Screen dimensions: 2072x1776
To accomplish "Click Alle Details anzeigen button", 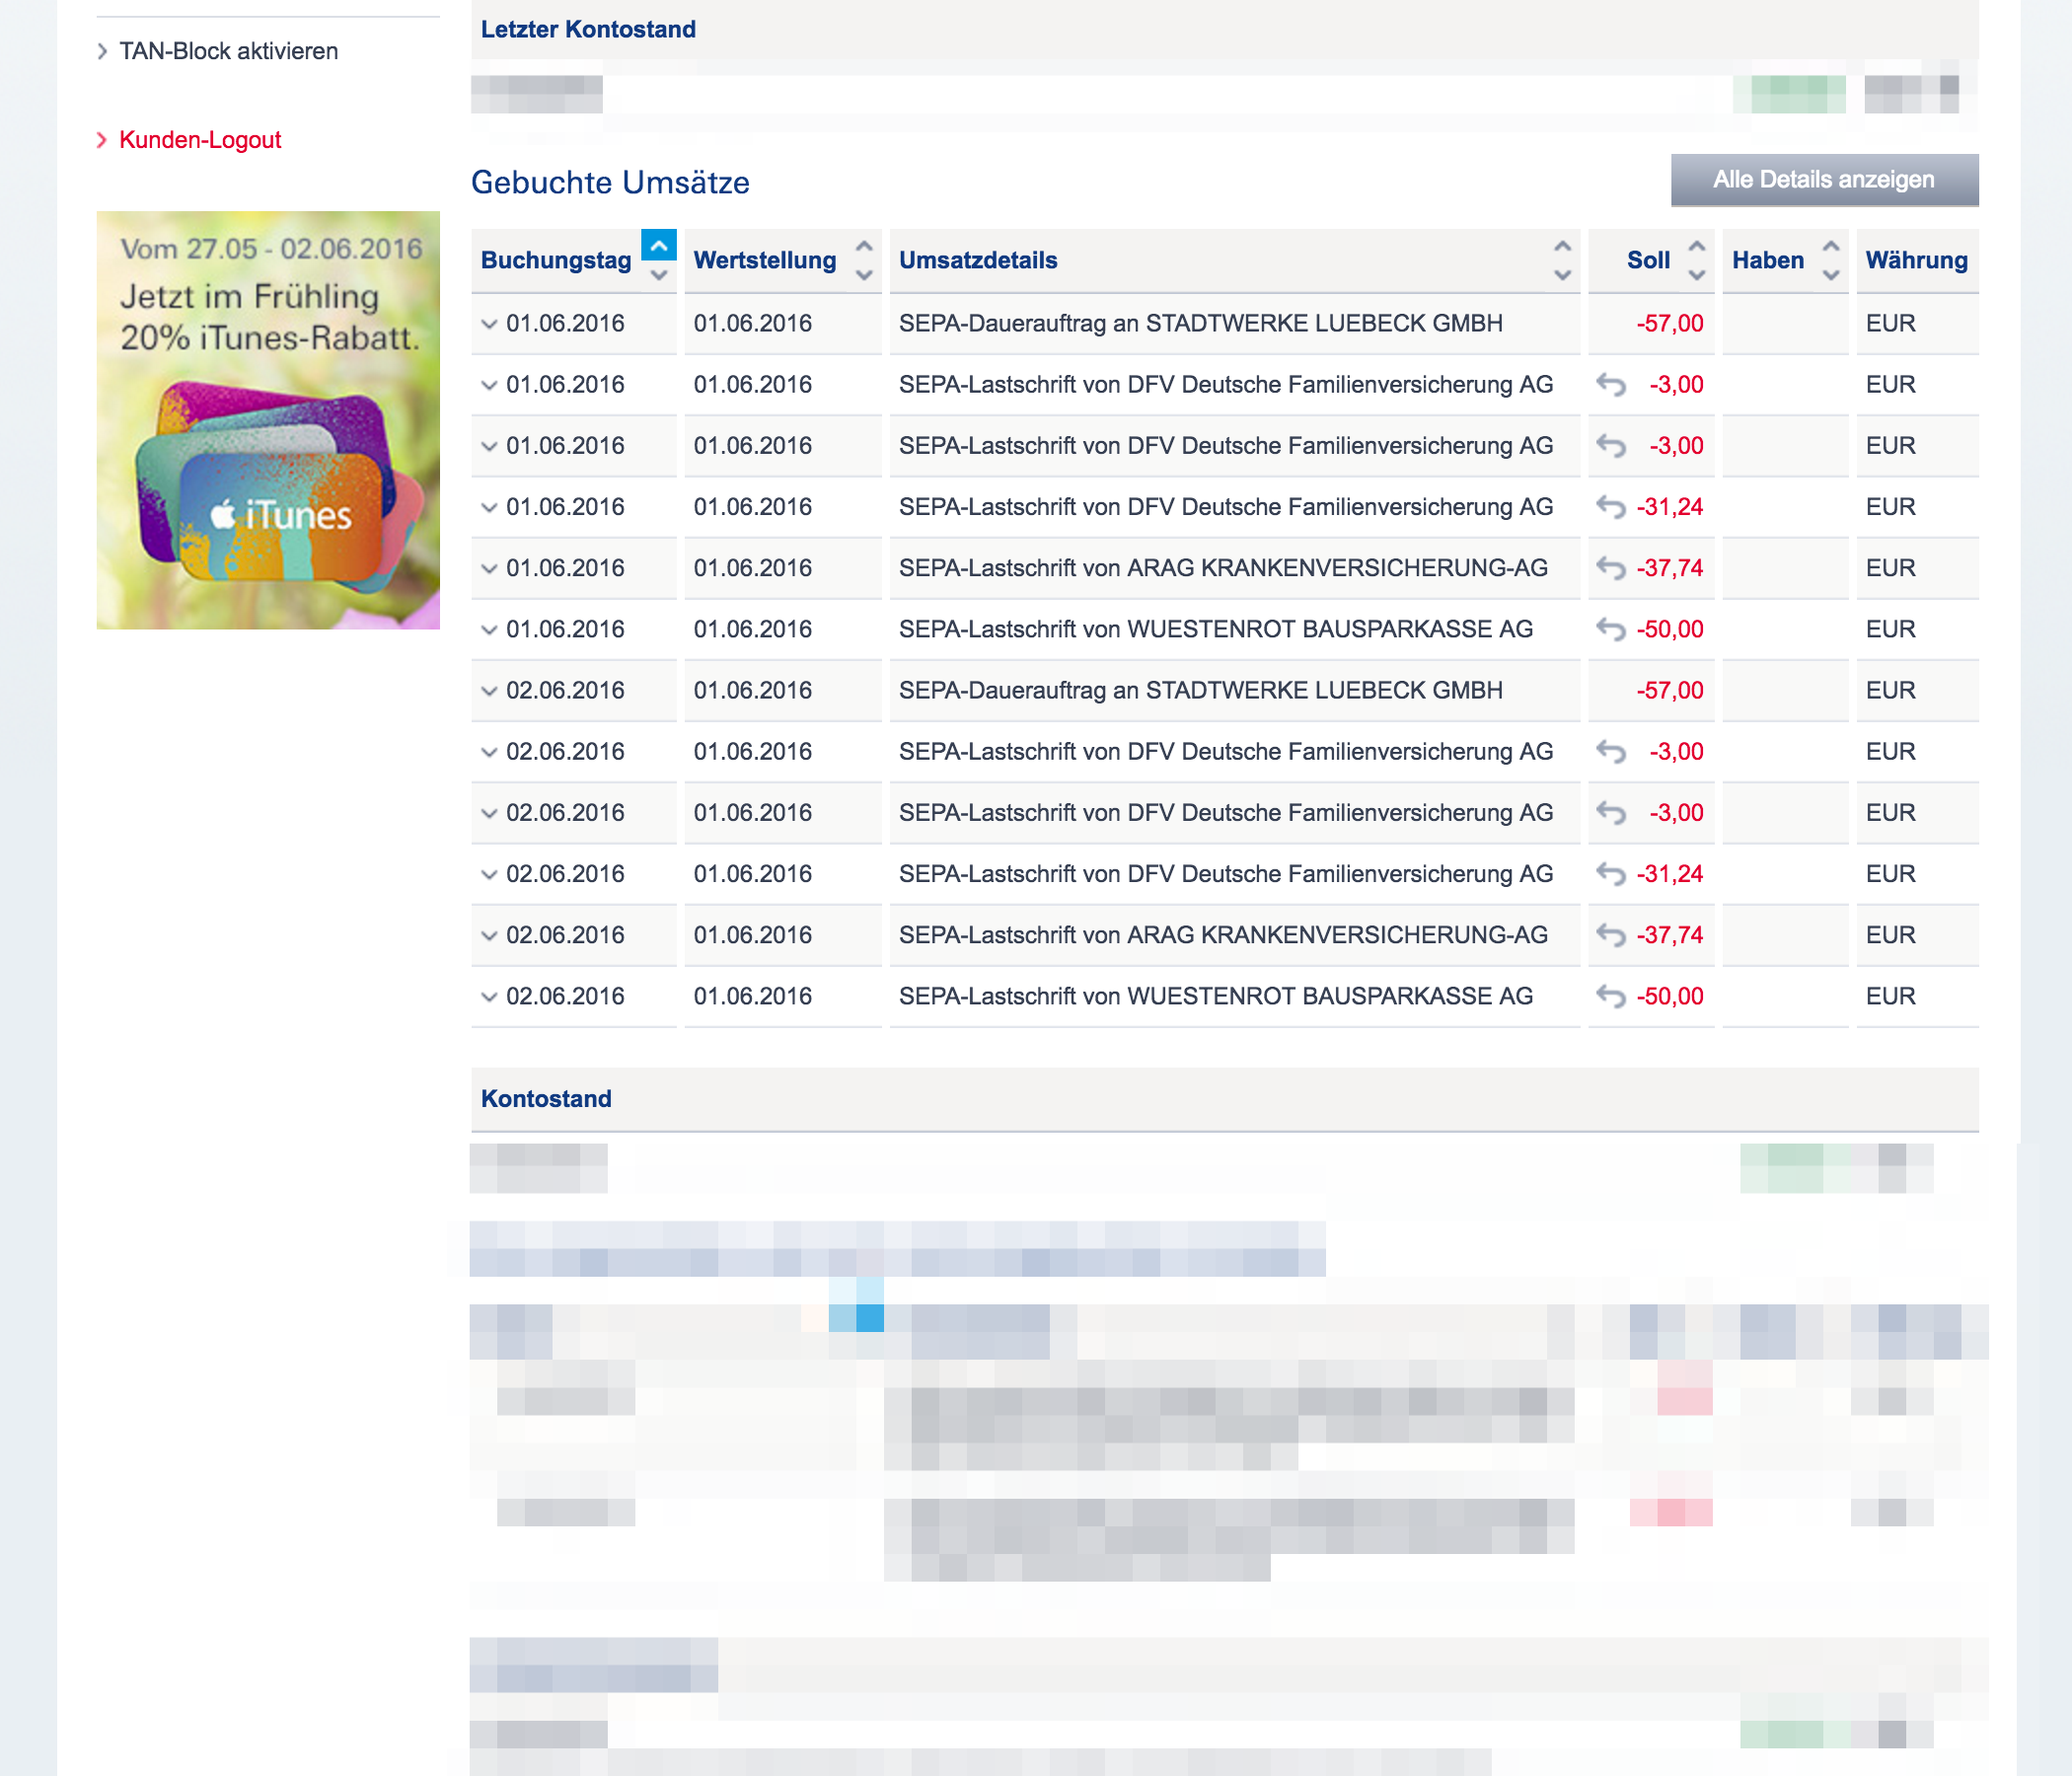I will click(1824, 180).
